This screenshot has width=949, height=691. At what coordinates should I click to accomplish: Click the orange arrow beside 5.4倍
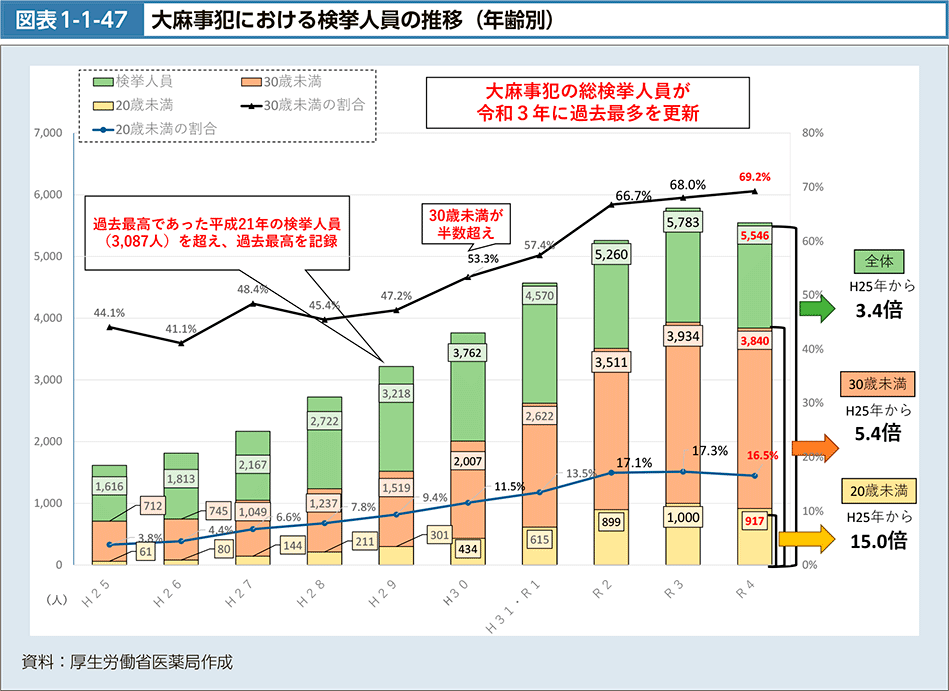(816, 448)
